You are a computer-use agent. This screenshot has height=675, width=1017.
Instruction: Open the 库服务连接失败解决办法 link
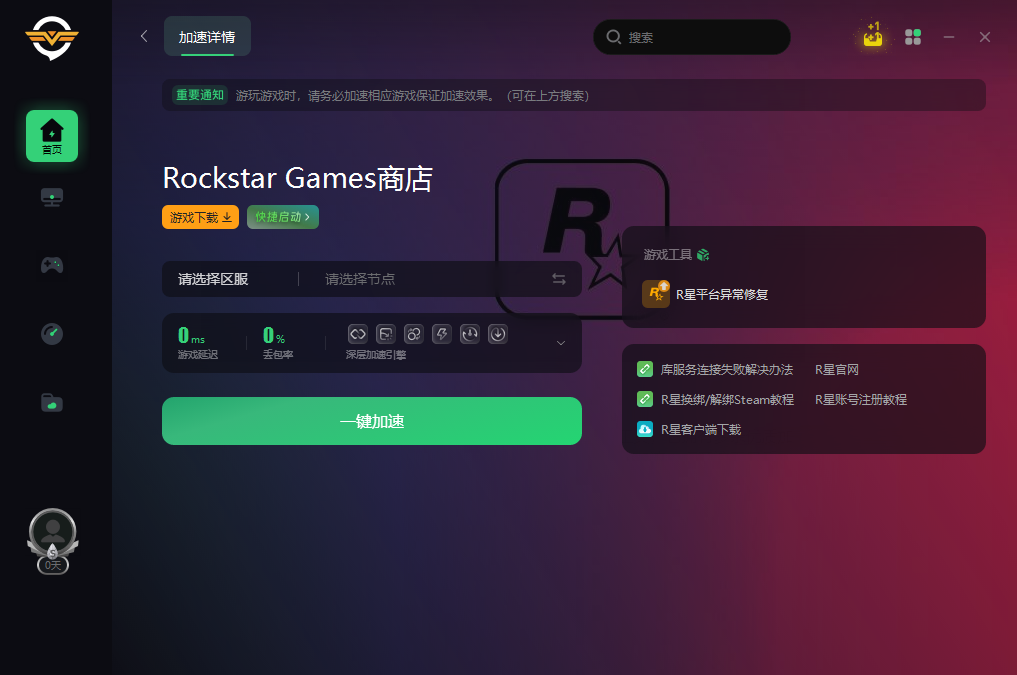tap(726, 370)
